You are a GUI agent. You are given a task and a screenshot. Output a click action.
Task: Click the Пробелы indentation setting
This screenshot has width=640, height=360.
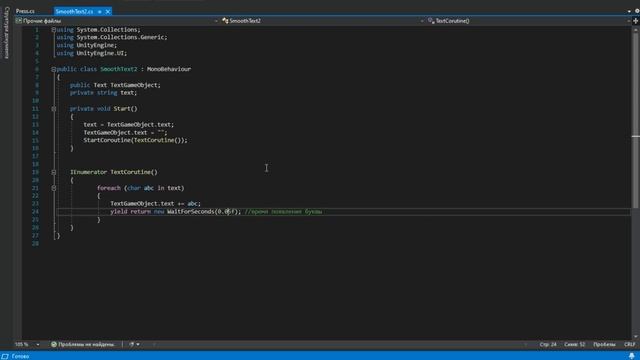tap(604, 344)
